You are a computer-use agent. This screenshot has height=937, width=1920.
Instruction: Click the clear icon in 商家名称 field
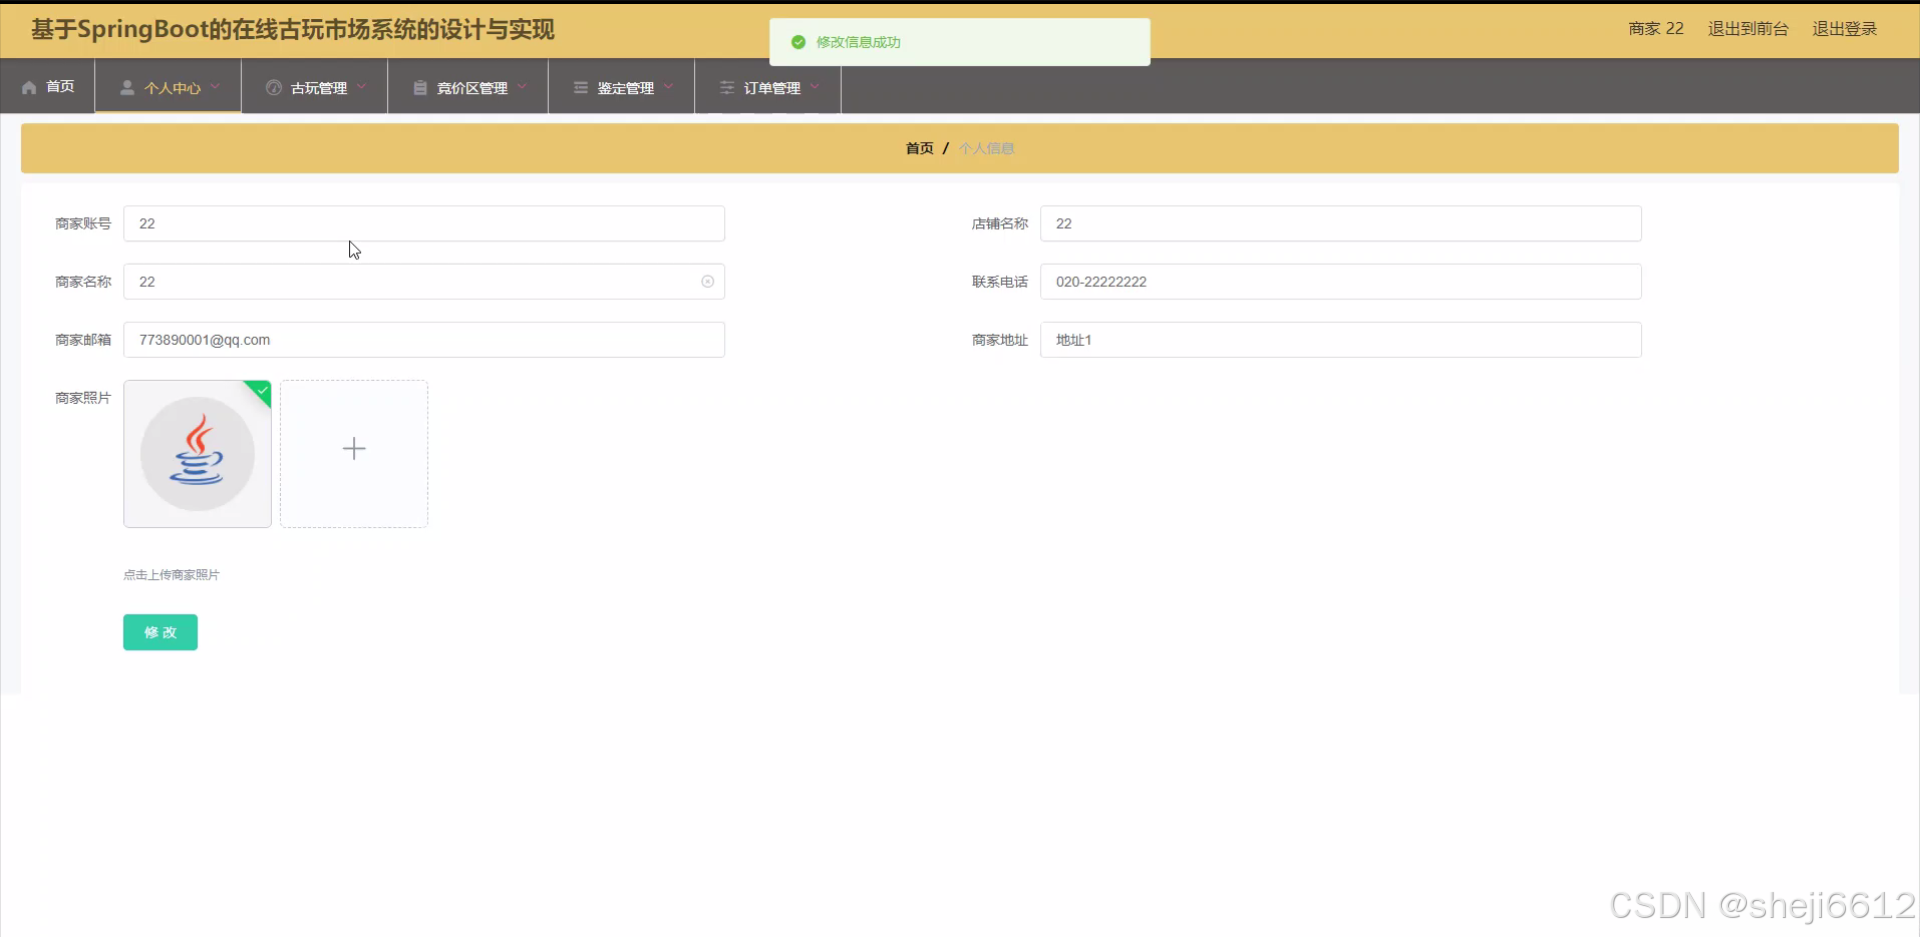tap(707, 281)
